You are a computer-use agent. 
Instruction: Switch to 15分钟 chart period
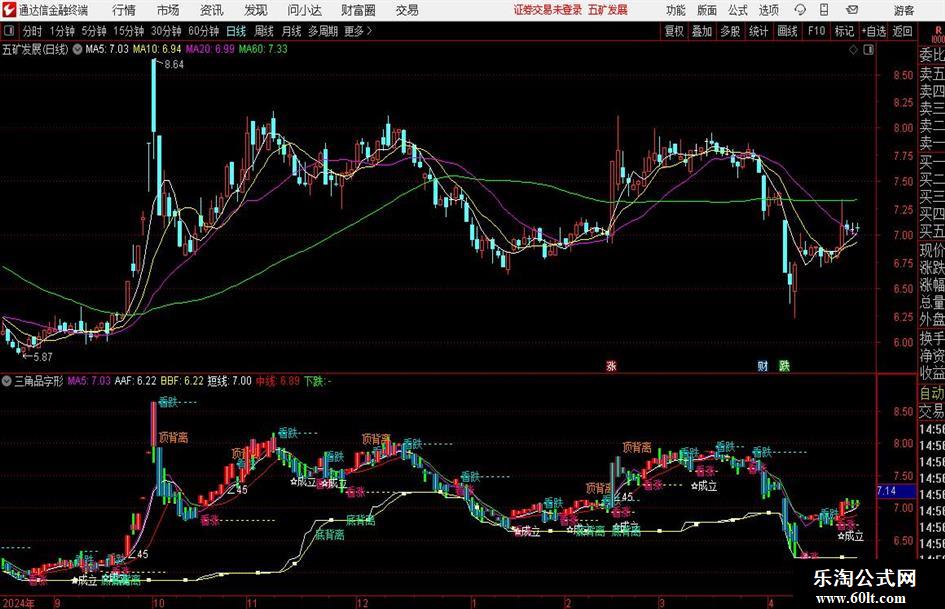coord(129,31)
